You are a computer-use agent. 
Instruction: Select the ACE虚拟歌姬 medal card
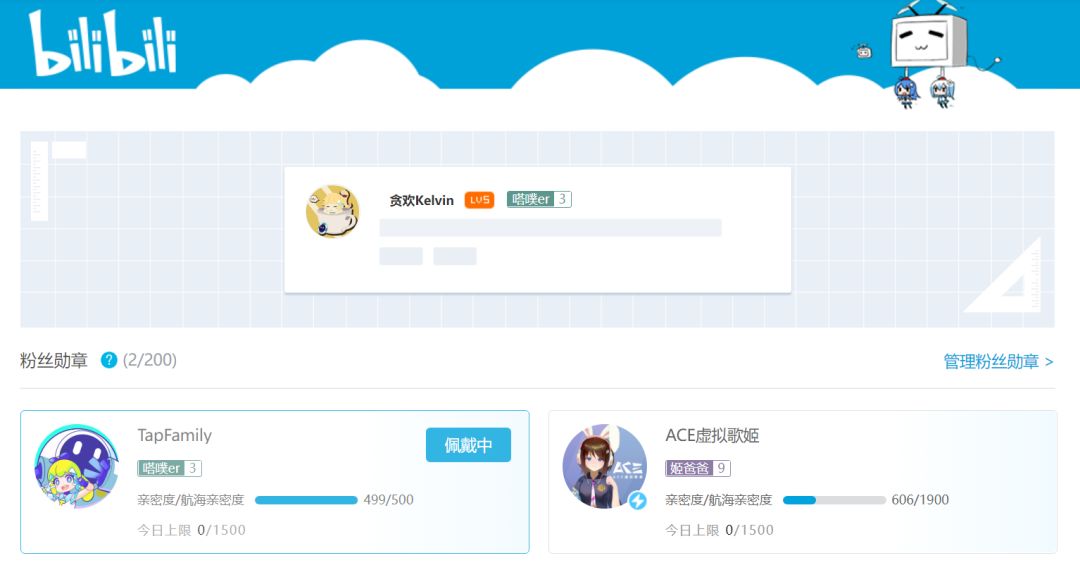(x=802, y=482)
